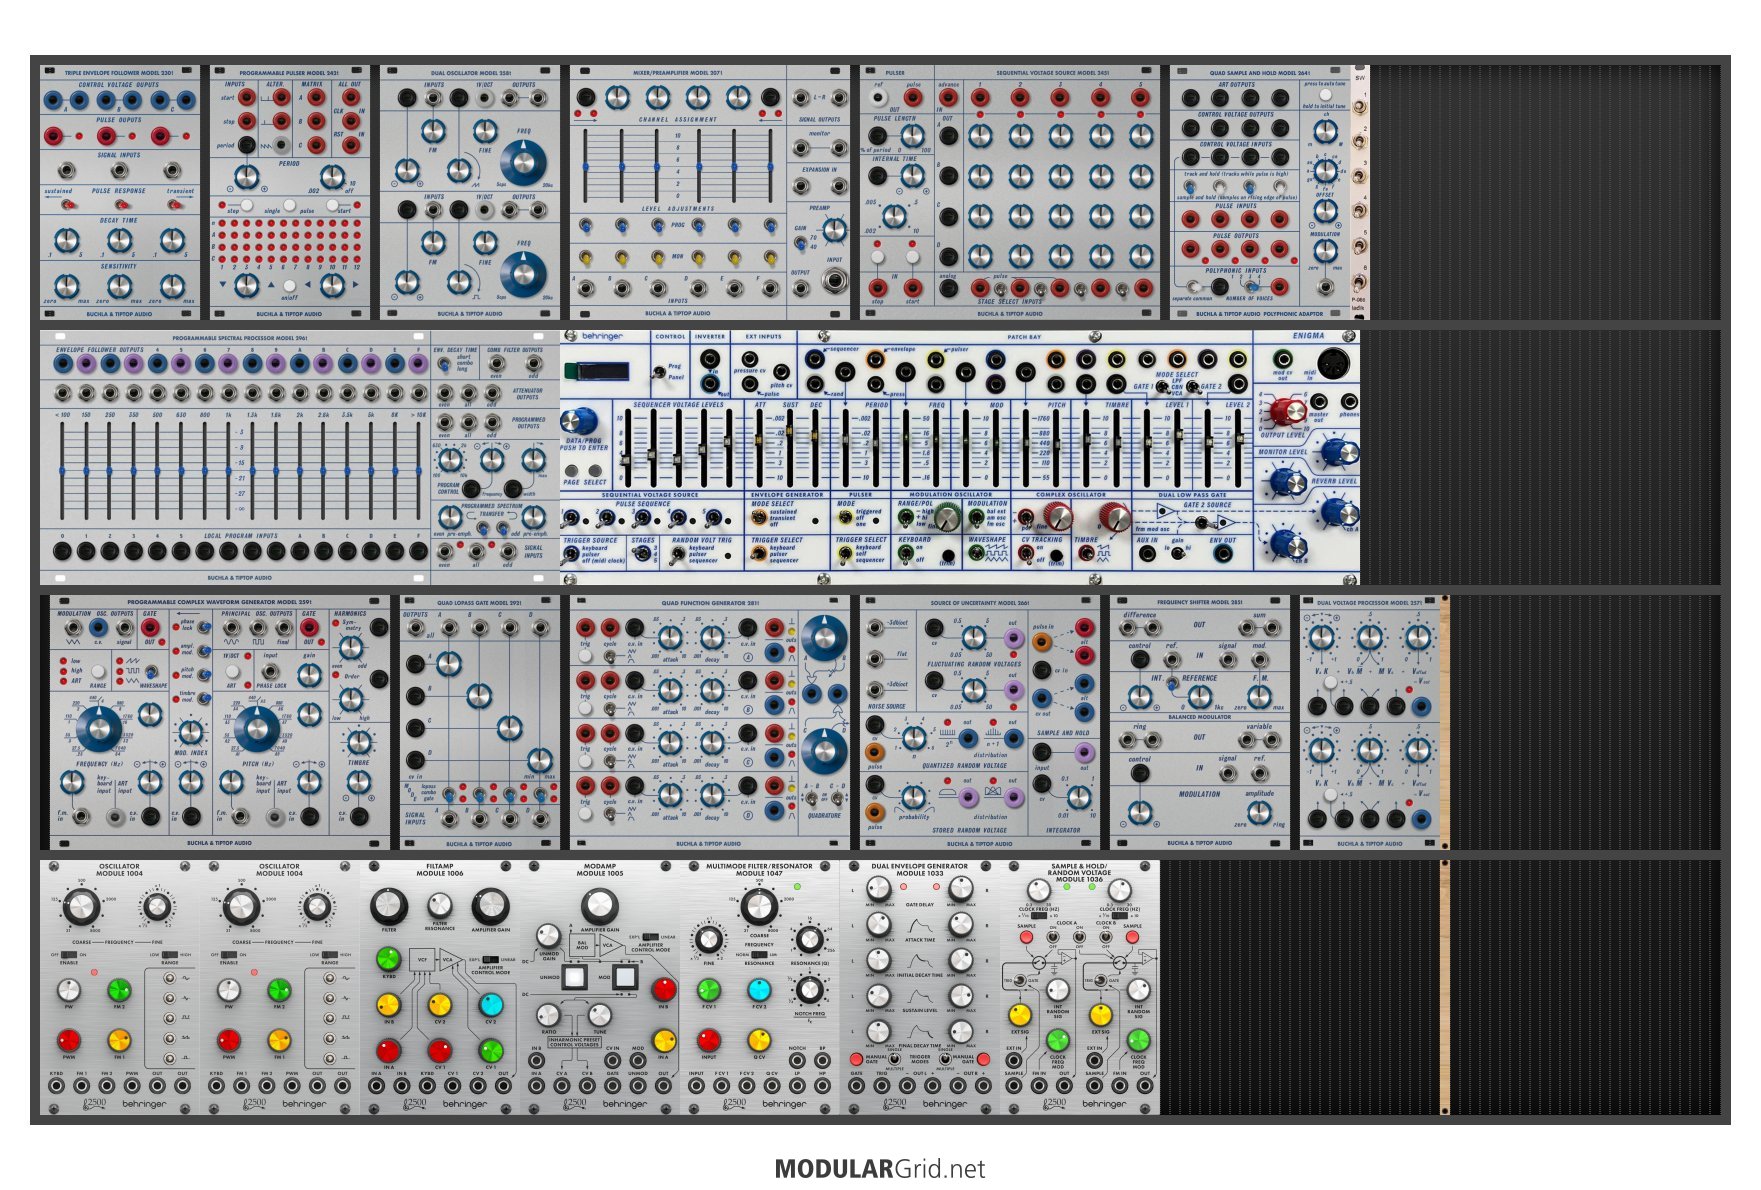The width and height of the screenshot is (1761, 1190).
Task: Click the Notch Freq knob on Module 1047
Action: tap(809, 990)
